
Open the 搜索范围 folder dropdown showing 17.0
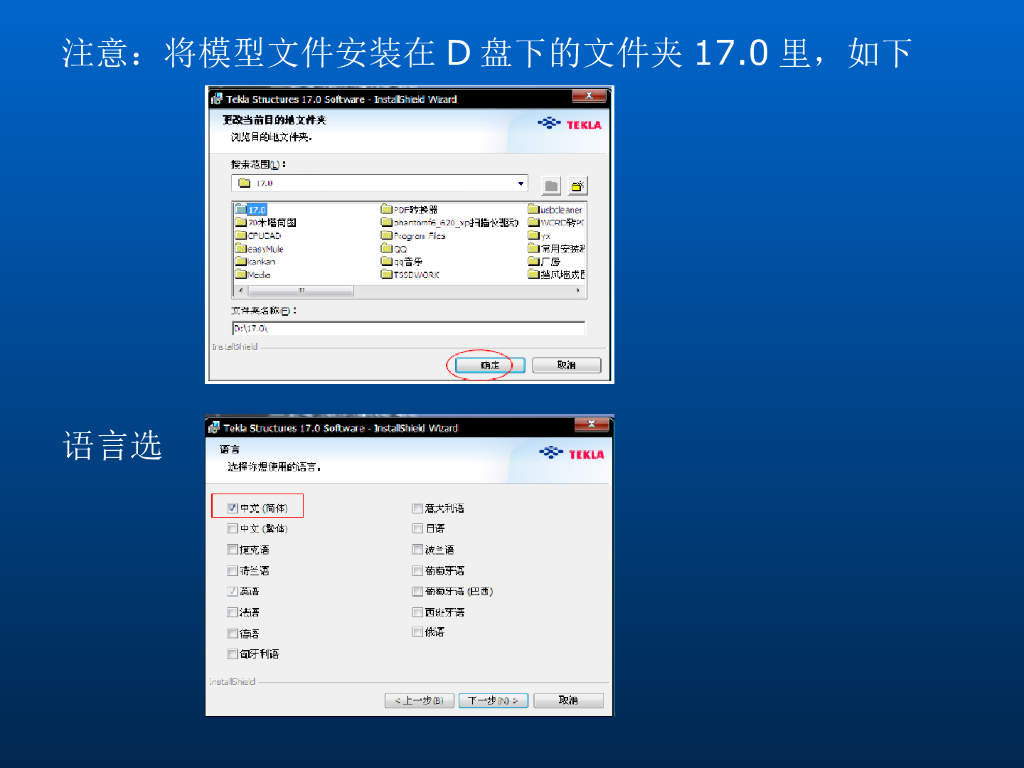379,184
